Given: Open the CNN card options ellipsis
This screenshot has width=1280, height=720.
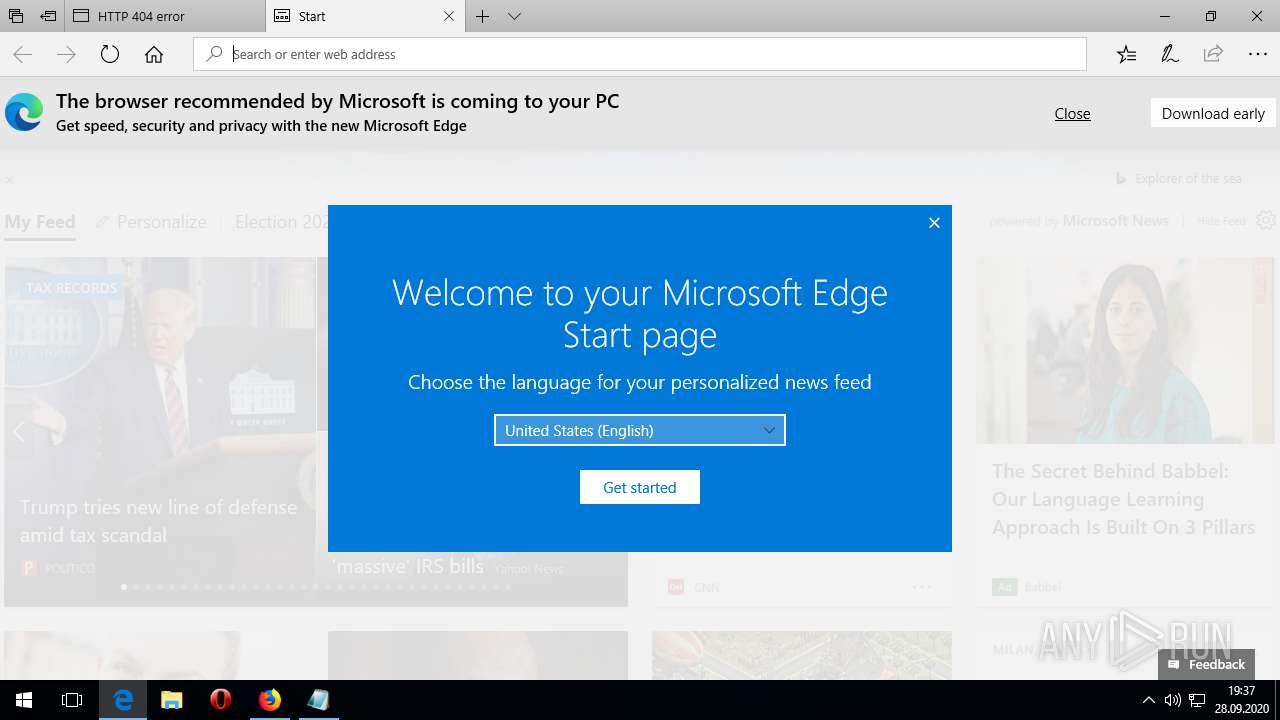Looking at the screenshot, I should coord(922,587).
